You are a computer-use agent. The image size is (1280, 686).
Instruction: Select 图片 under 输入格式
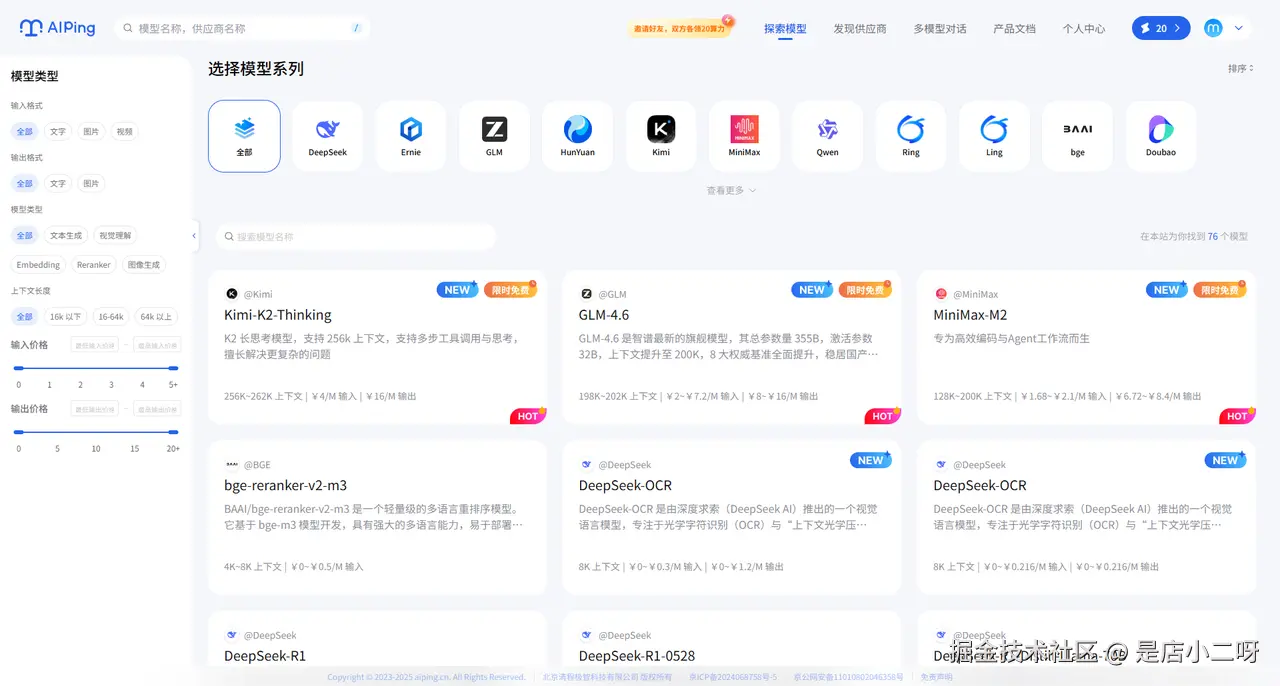(91, 131)
